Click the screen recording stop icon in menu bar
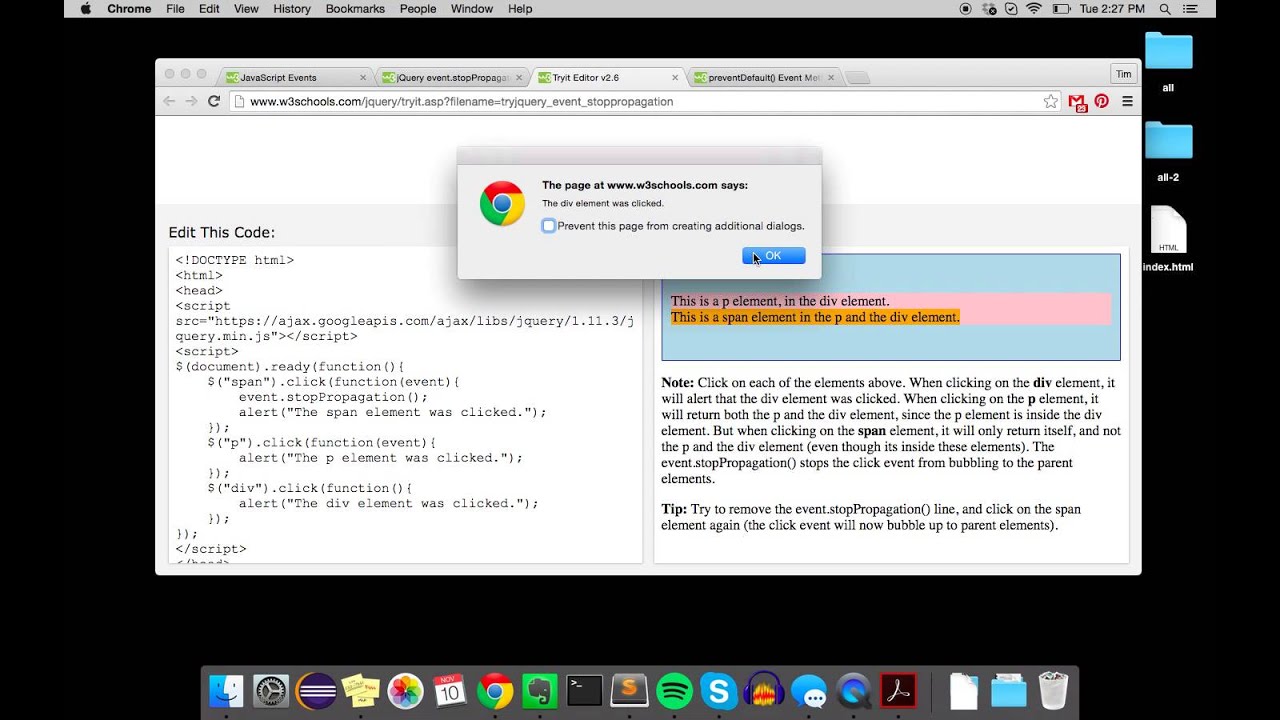The height and width of the screenshot is (720, 1280). (965, 9)
